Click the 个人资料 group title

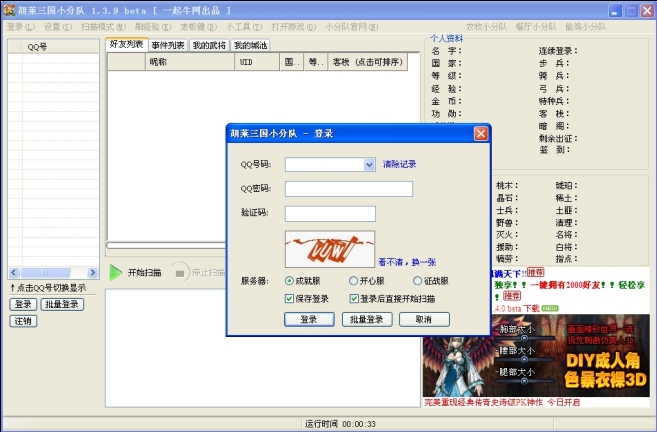click(x=447, y=39)
